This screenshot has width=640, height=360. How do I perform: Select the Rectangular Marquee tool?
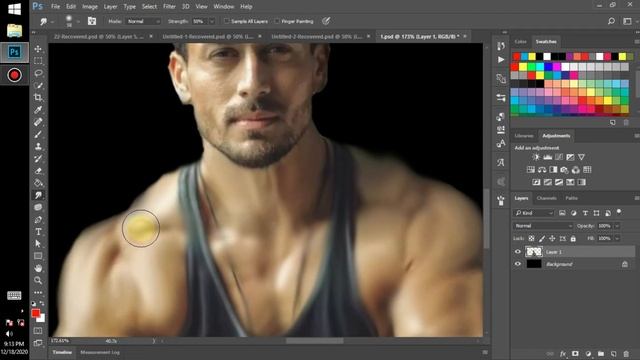point(38,61)
